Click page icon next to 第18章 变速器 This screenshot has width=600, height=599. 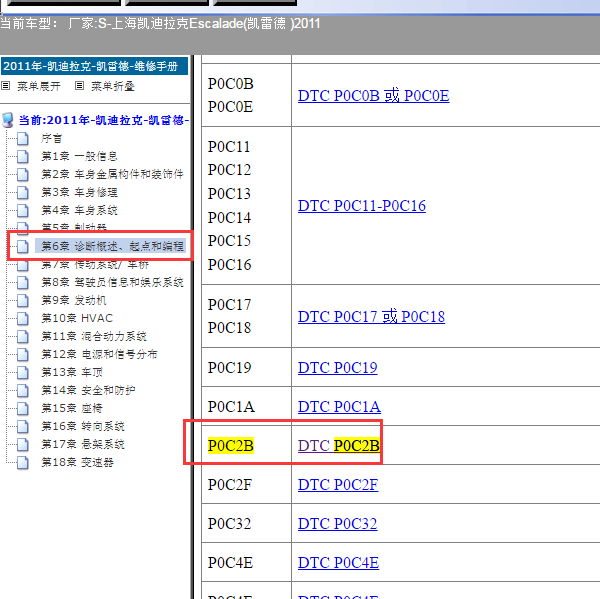click(x=23, y=462)
